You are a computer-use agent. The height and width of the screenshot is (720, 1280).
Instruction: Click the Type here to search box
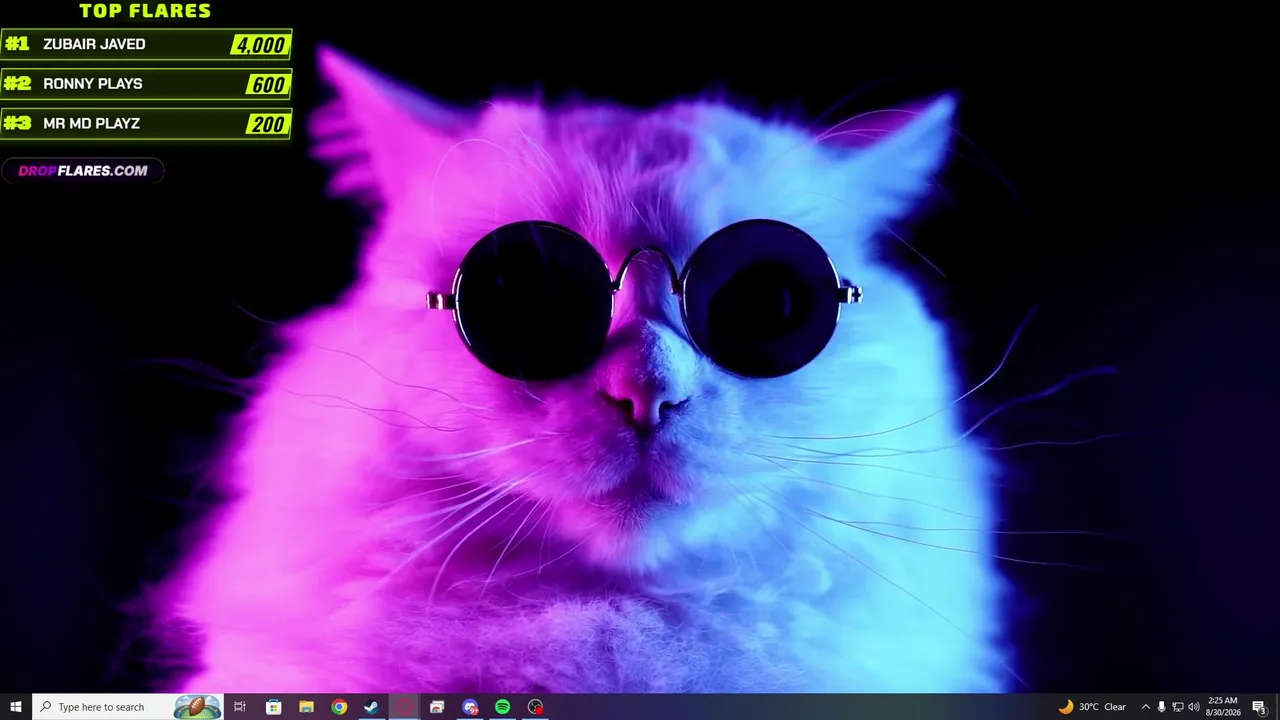(x=127, y=707)
